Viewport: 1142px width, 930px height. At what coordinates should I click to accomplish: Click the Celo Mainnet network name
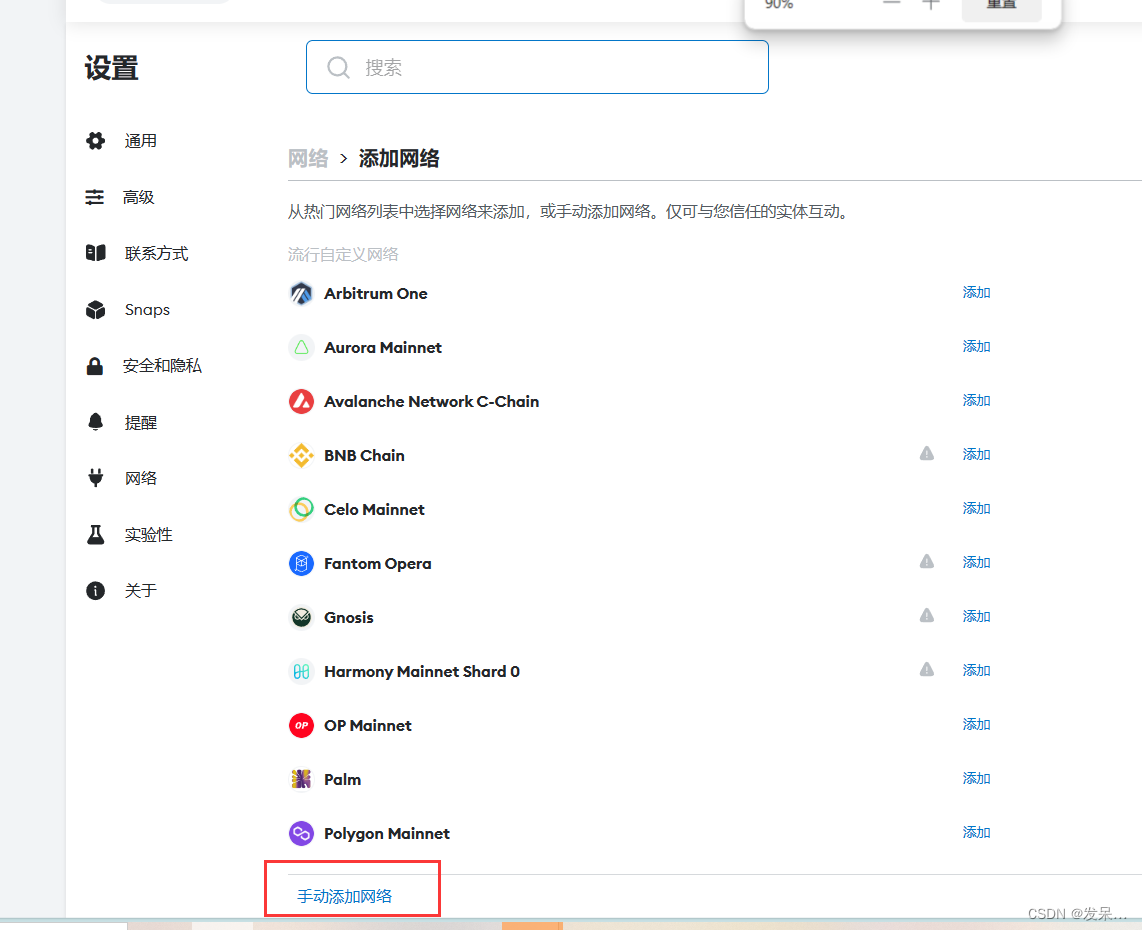tap(374, 509)
